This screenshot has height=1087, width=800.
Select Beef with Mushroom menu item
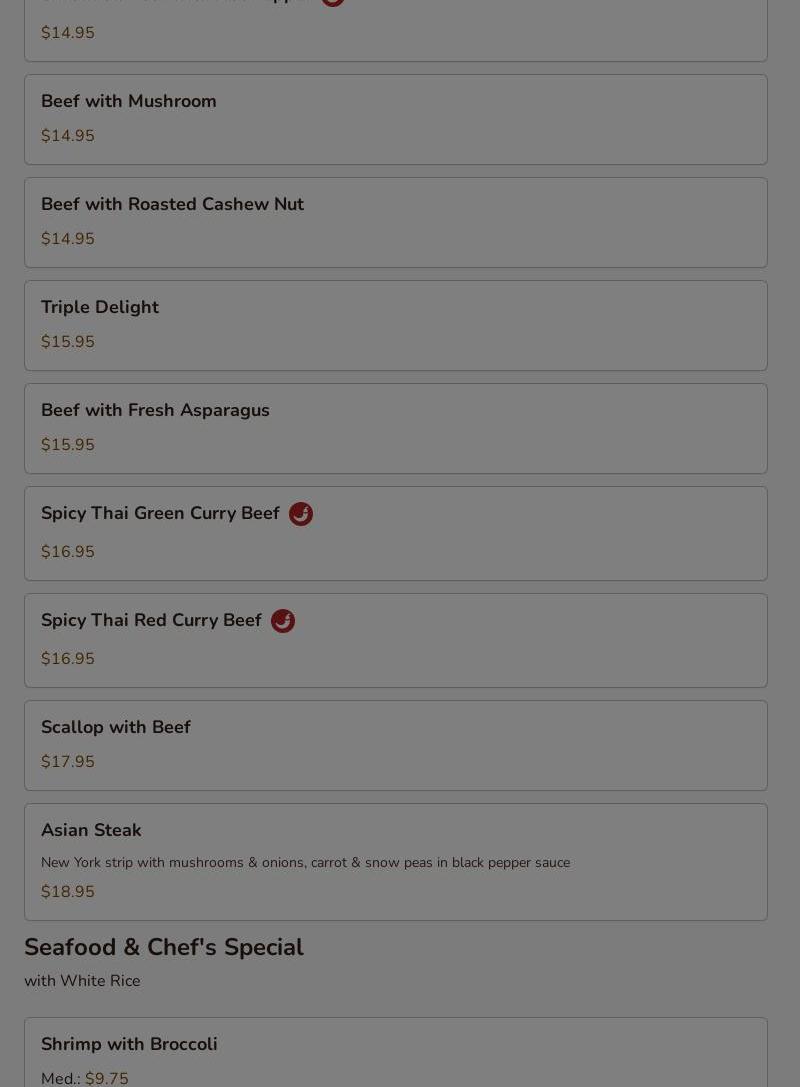pyautogui.click(x=396, y=119)
